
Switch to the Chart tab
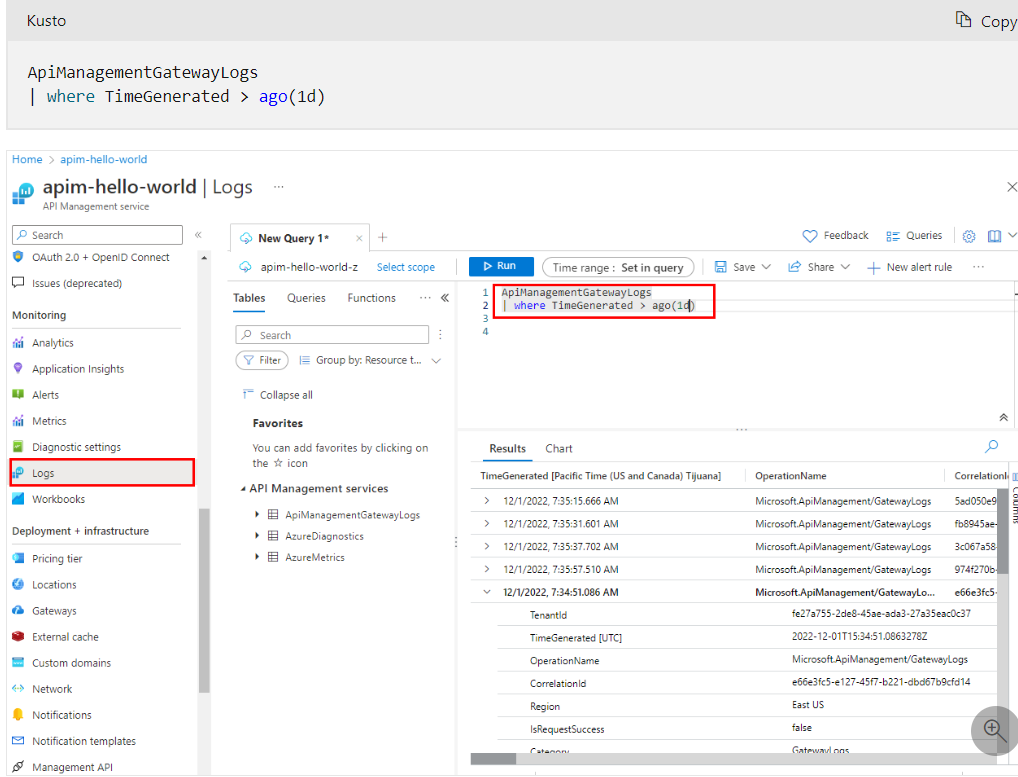558,449
